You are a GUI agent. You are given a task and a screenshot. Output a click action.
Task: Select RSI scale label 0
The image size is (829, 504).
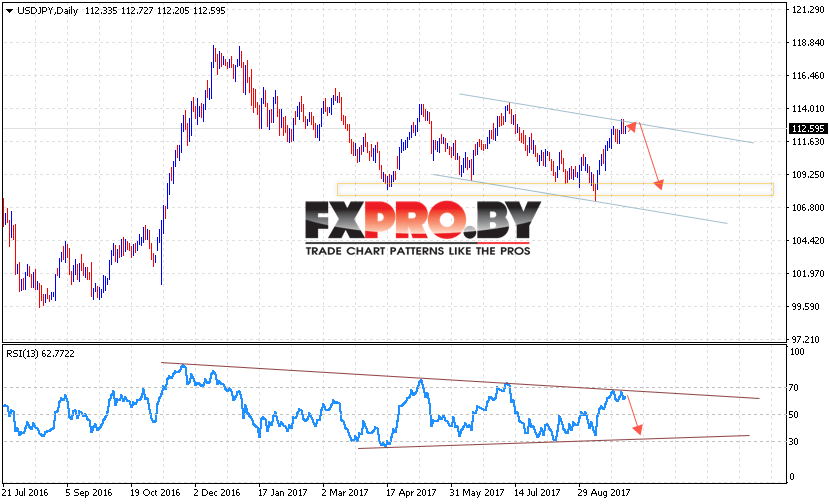coord(791,477)
